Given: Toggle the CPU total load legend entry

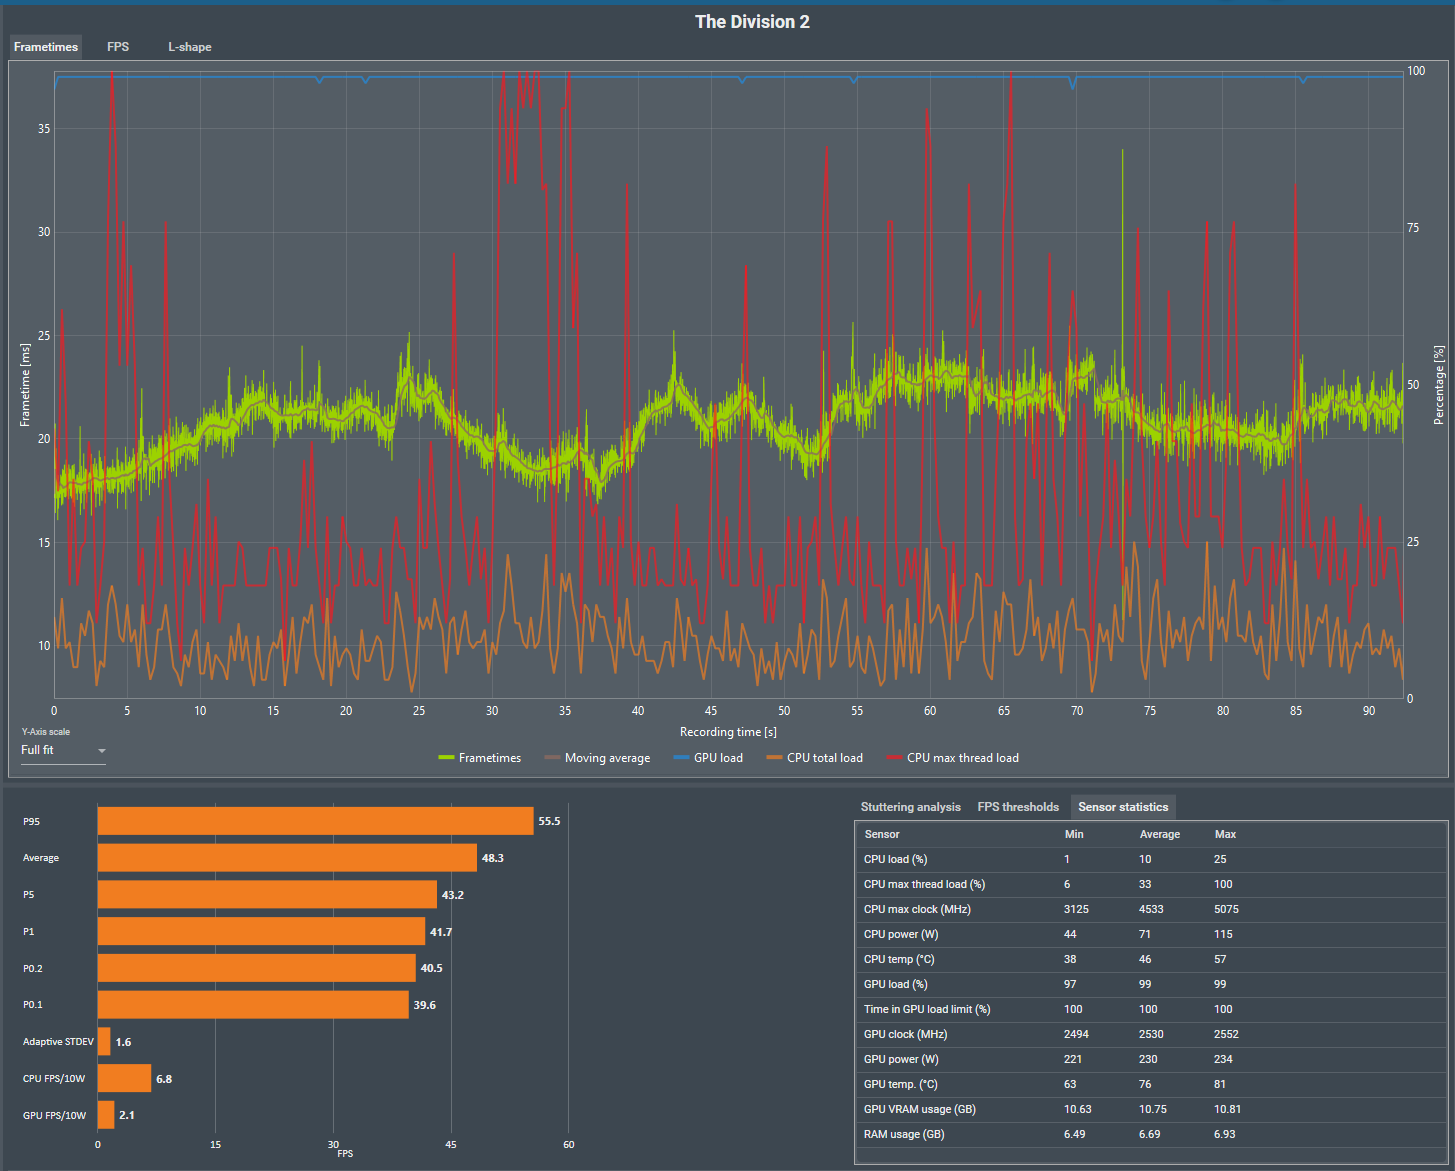Looking at the screenshot, I should coord(814,758).
